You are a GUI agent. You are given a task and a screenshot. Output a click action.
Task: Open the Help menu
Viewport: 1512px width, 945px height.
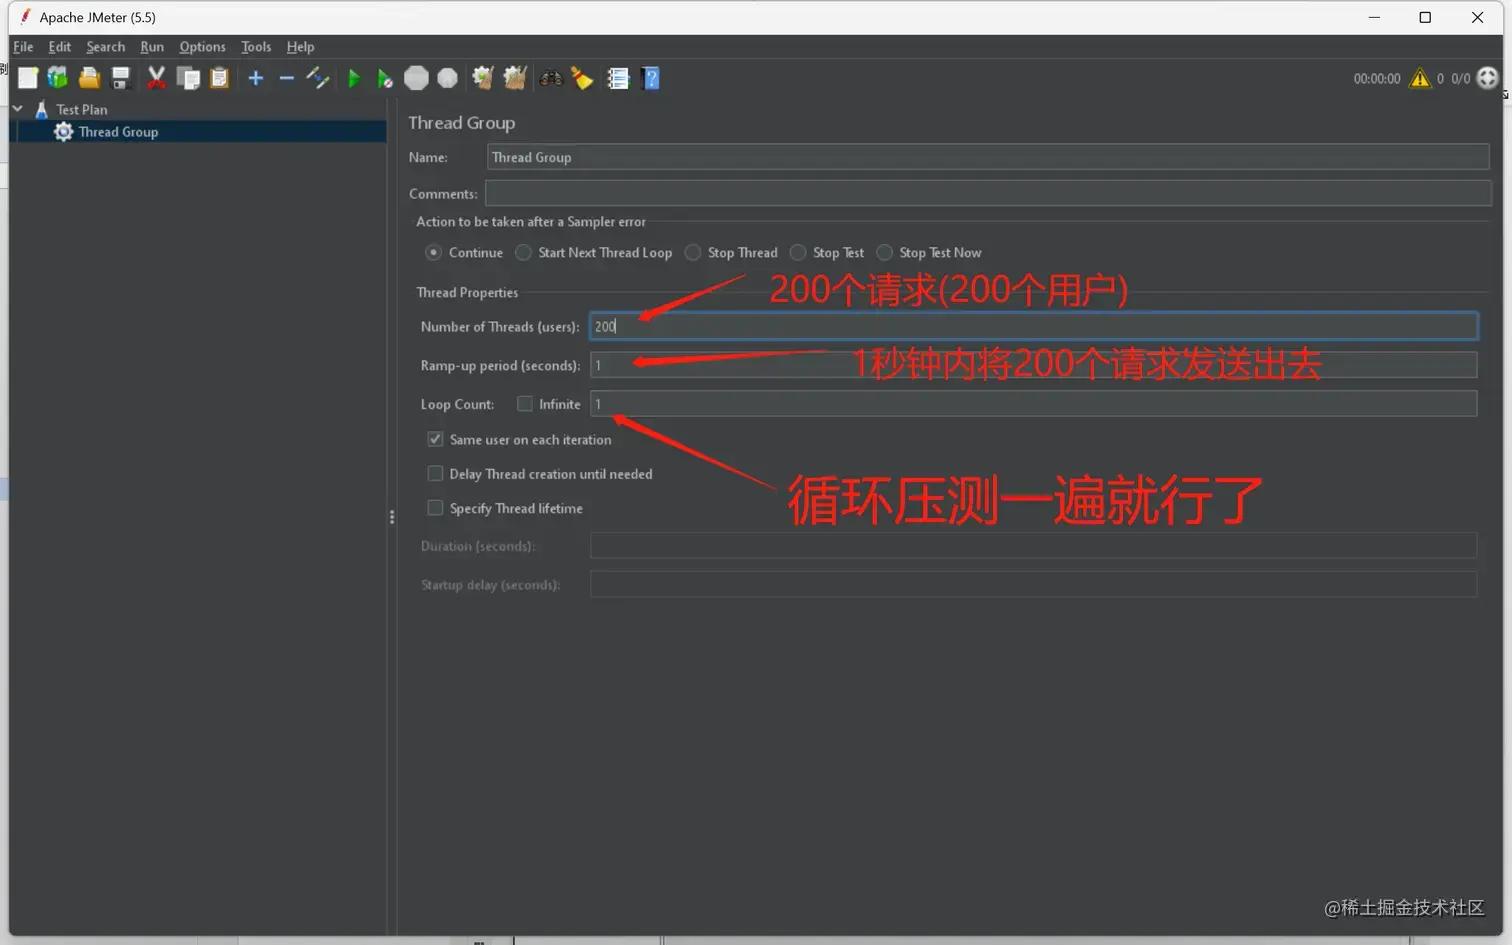click(x=300, y=47)
